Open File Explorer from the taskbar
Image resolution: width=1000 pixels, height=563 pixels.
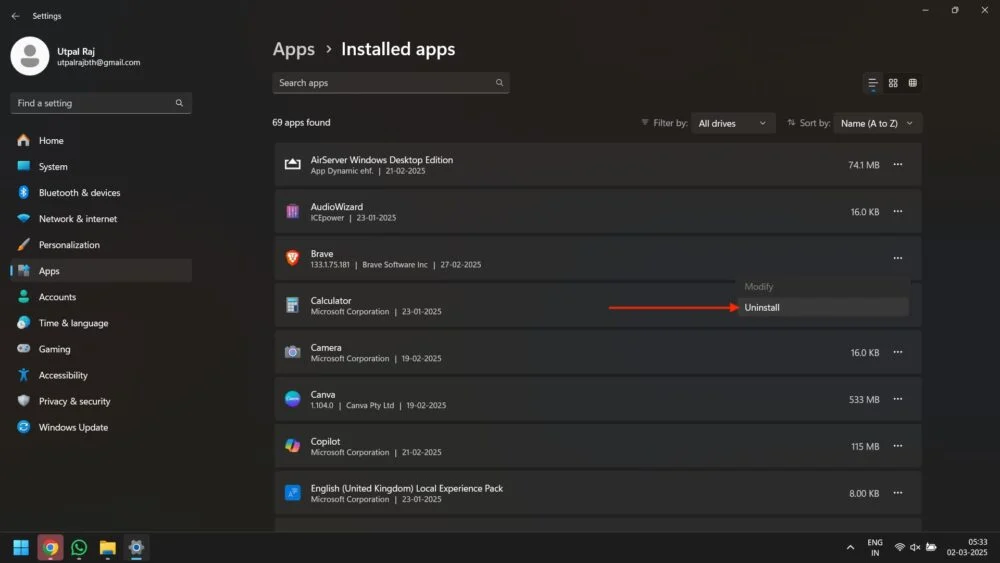[108, 548]
